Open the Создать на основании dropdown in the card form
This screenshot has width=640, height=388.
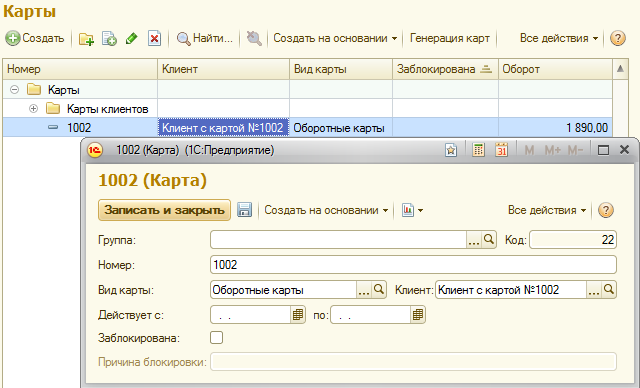326,210
